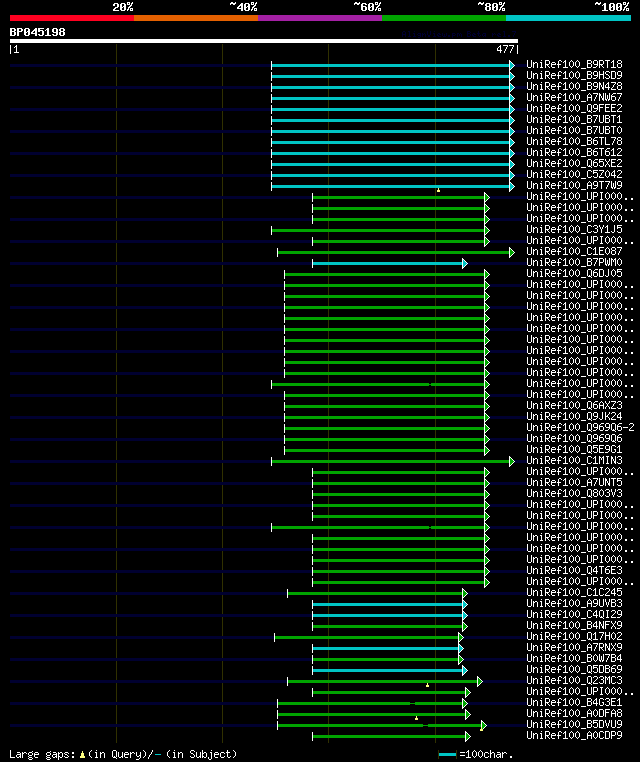Select the UniRef100_C1E087 label
This screenshot has width=640, height=762.
tap(574, 251)
